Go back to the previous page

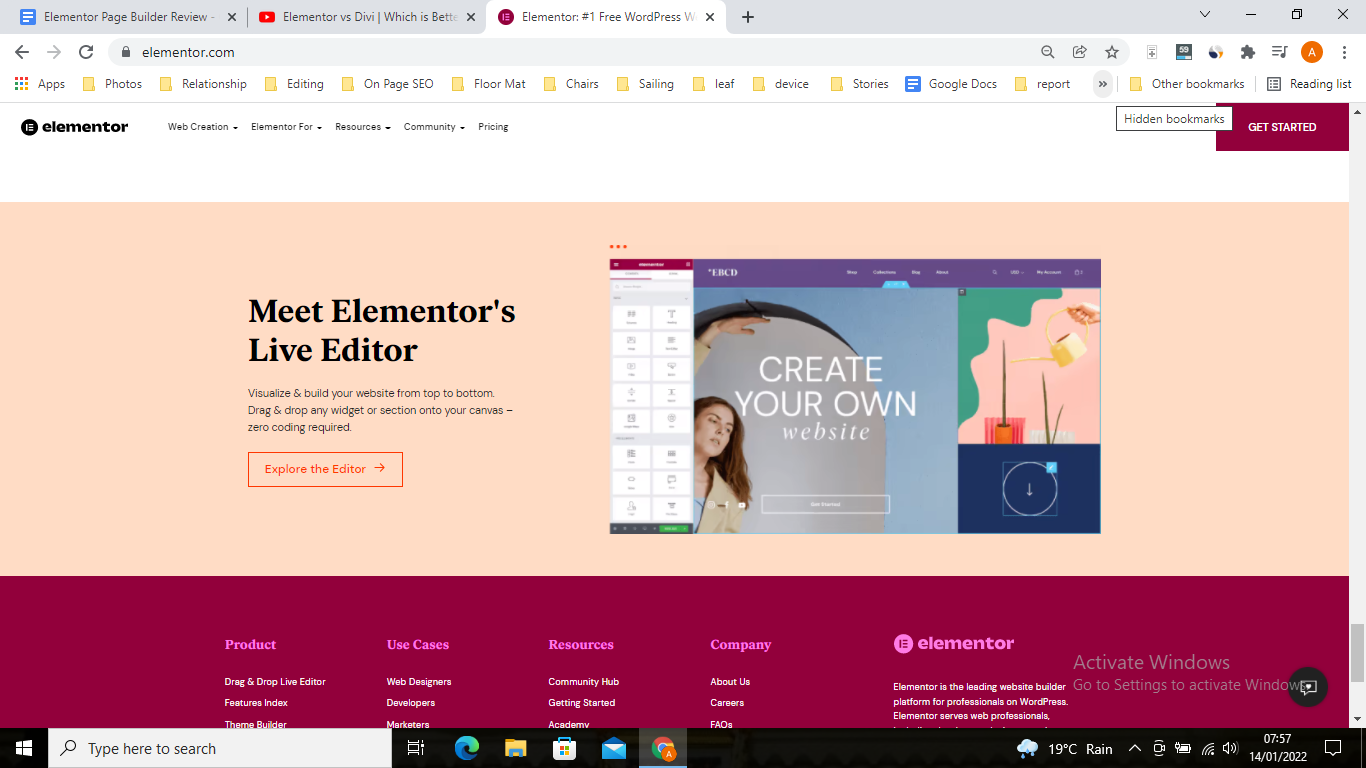22,52
